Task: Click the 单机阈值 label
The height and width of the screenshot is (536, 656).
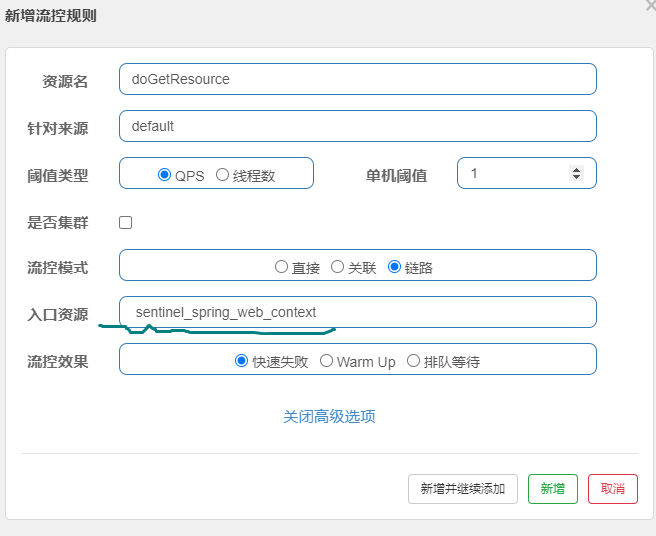Action: (396, 175)
